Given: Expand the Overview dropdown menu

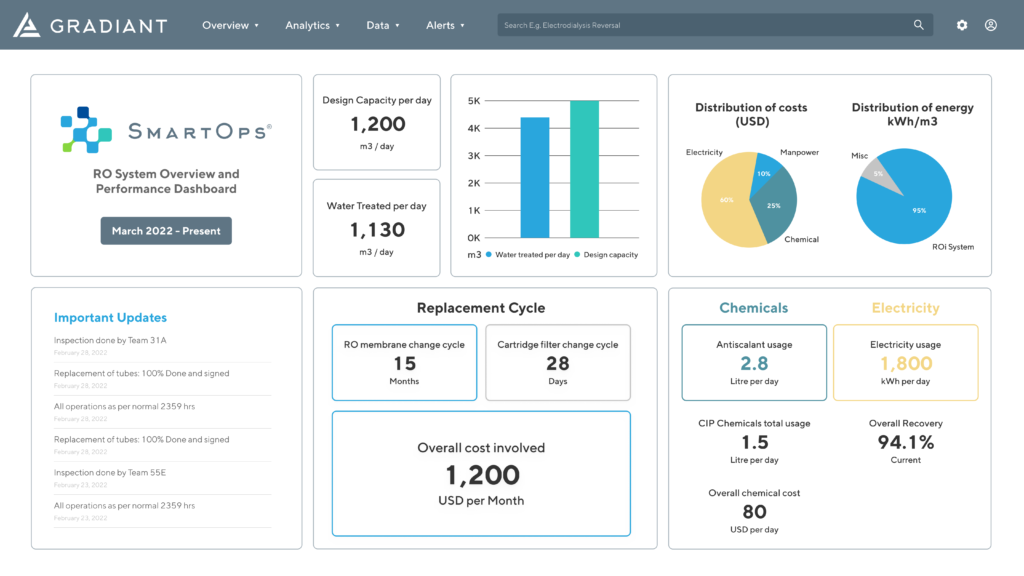Looking at the screenshot, I should coord(230,25).
